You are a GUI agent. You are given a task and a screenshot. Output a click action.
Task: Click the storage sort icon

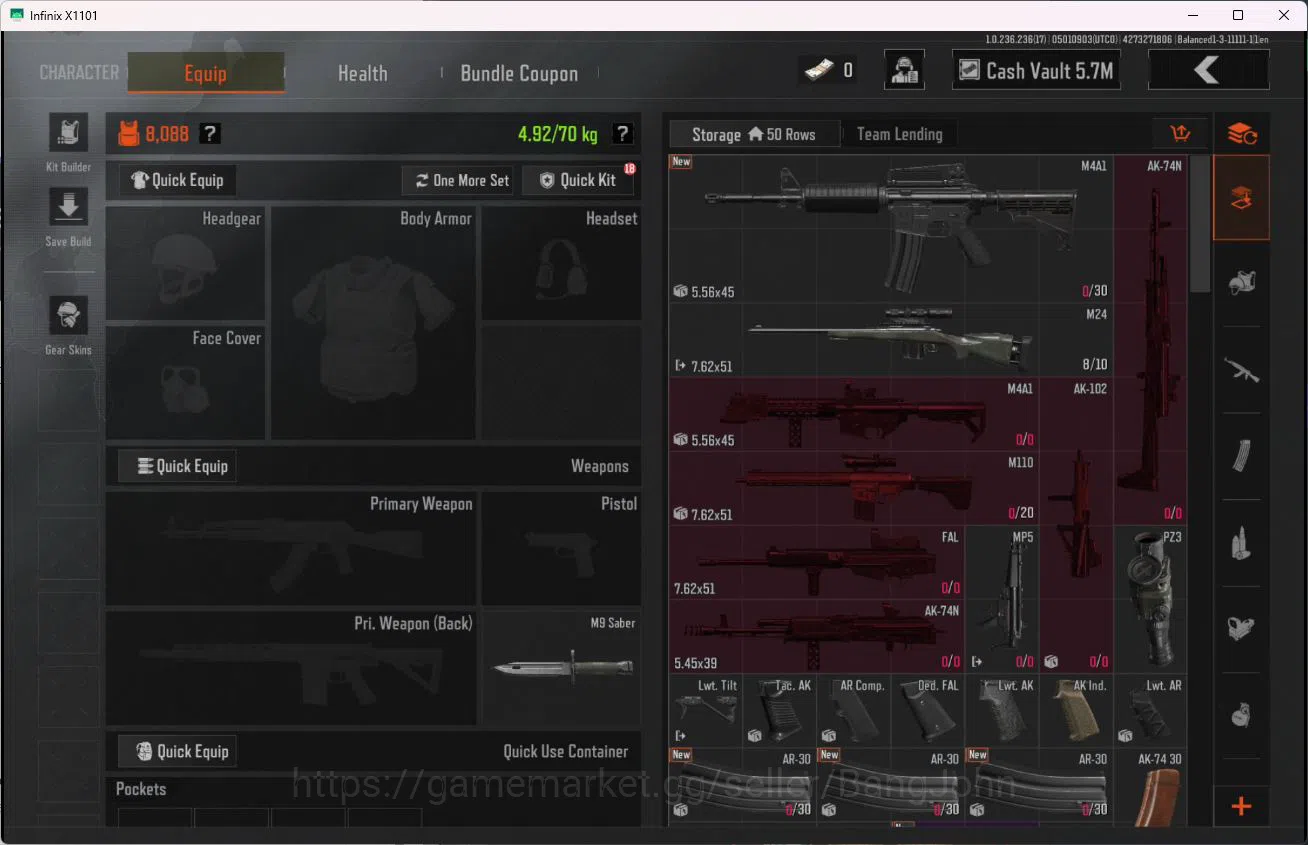tap(1179, 134)
